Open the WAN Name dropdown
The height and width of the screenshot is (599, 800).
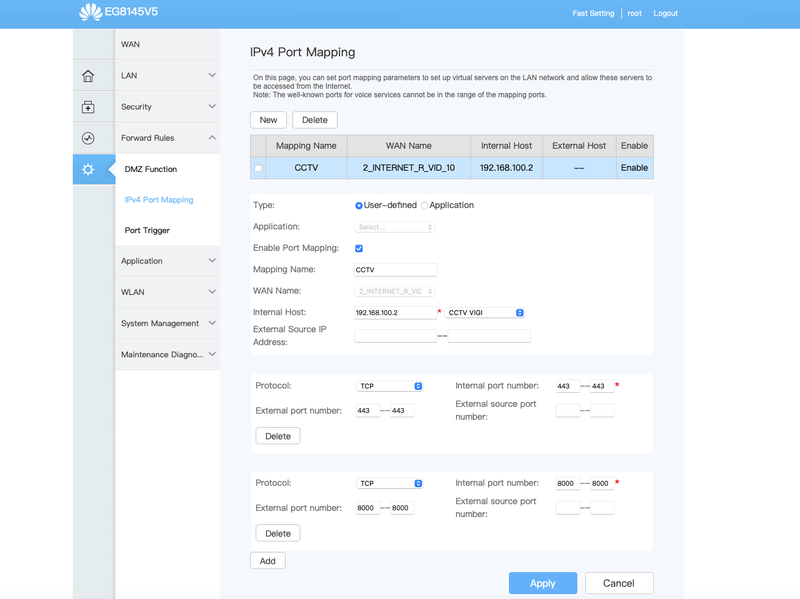[x=394, y=291]
